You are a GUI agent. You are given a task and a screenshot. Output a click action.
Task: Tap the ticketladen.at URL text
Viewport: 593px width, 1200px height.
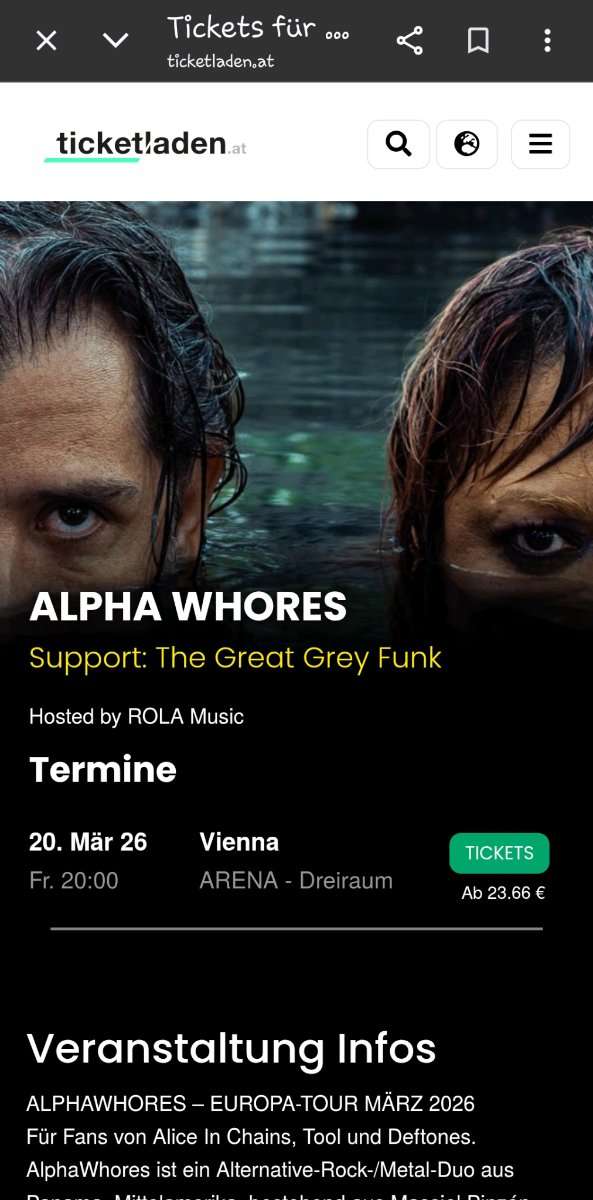[221, 61]
